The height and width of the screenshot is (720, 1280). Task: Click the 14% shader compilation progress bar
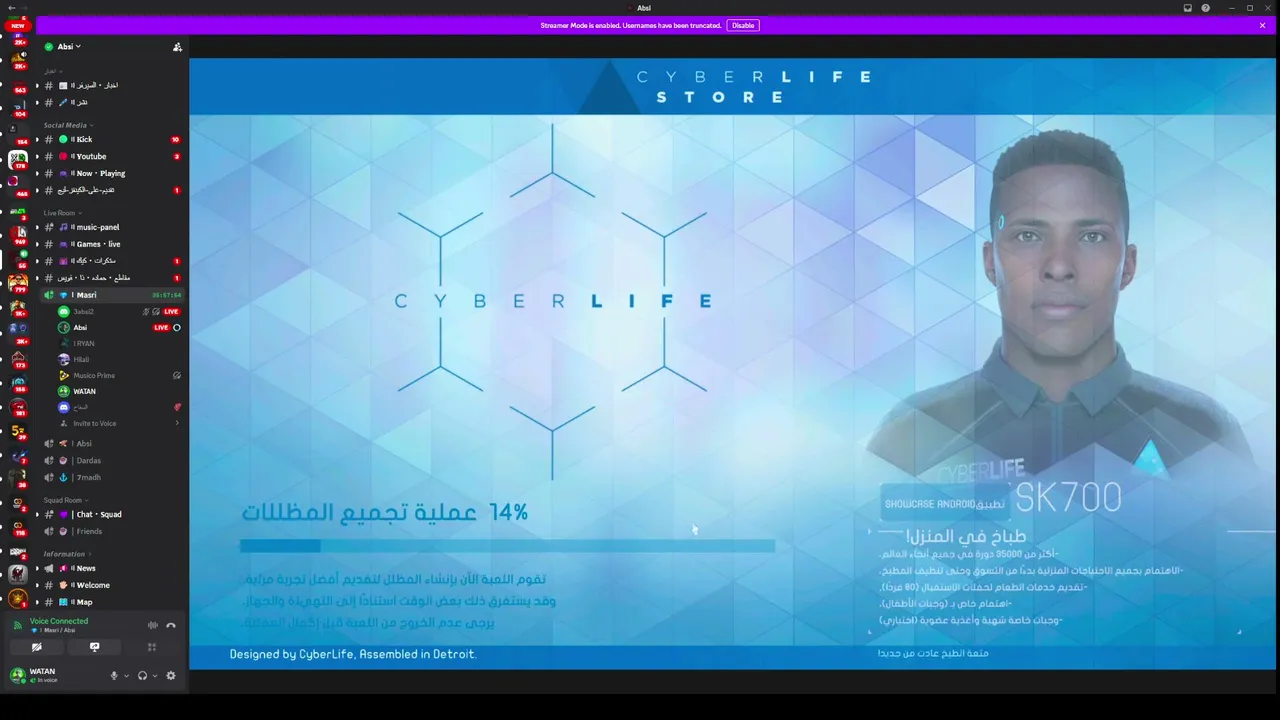[x=507, y=546]
